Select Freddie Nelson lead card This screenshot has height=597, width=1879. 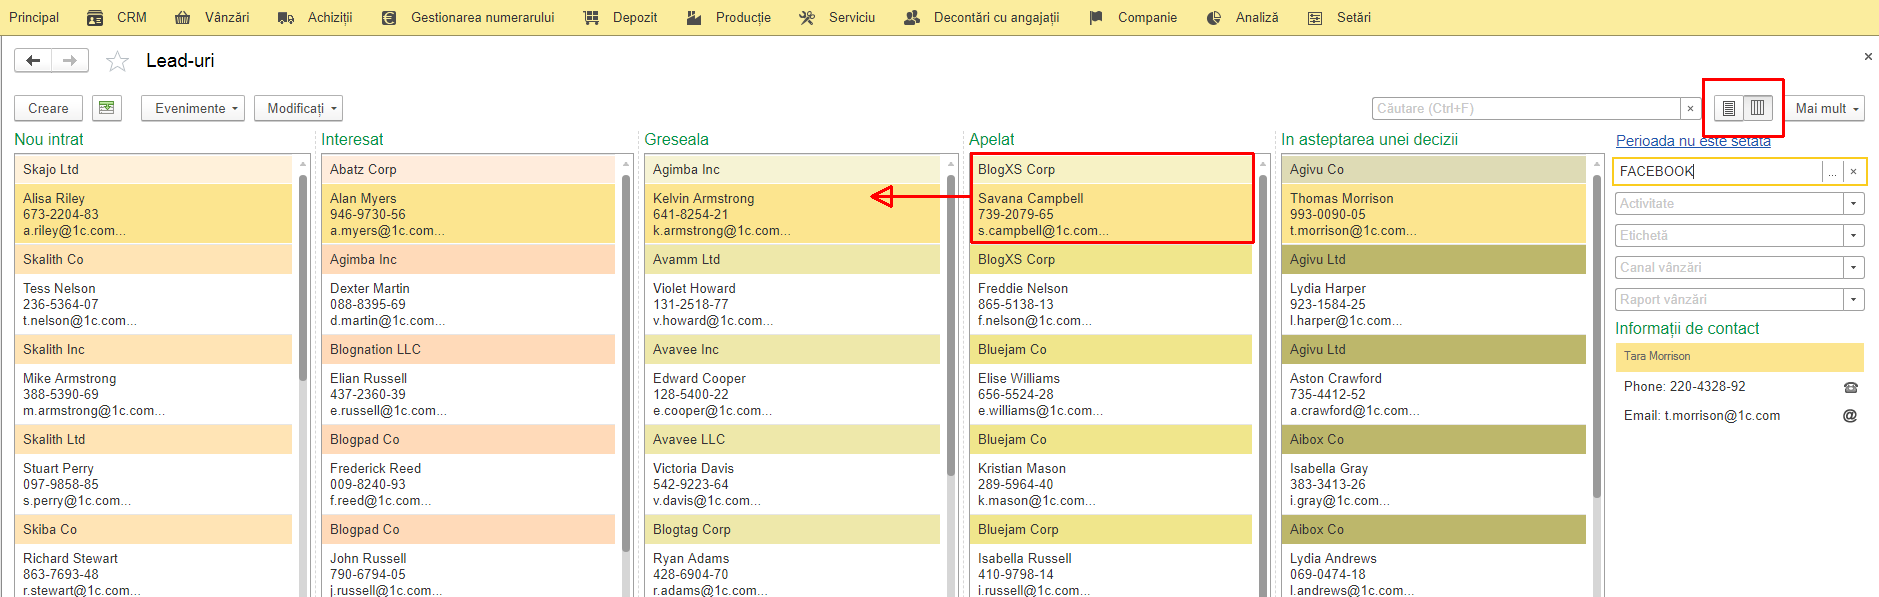click(1112, 304)
